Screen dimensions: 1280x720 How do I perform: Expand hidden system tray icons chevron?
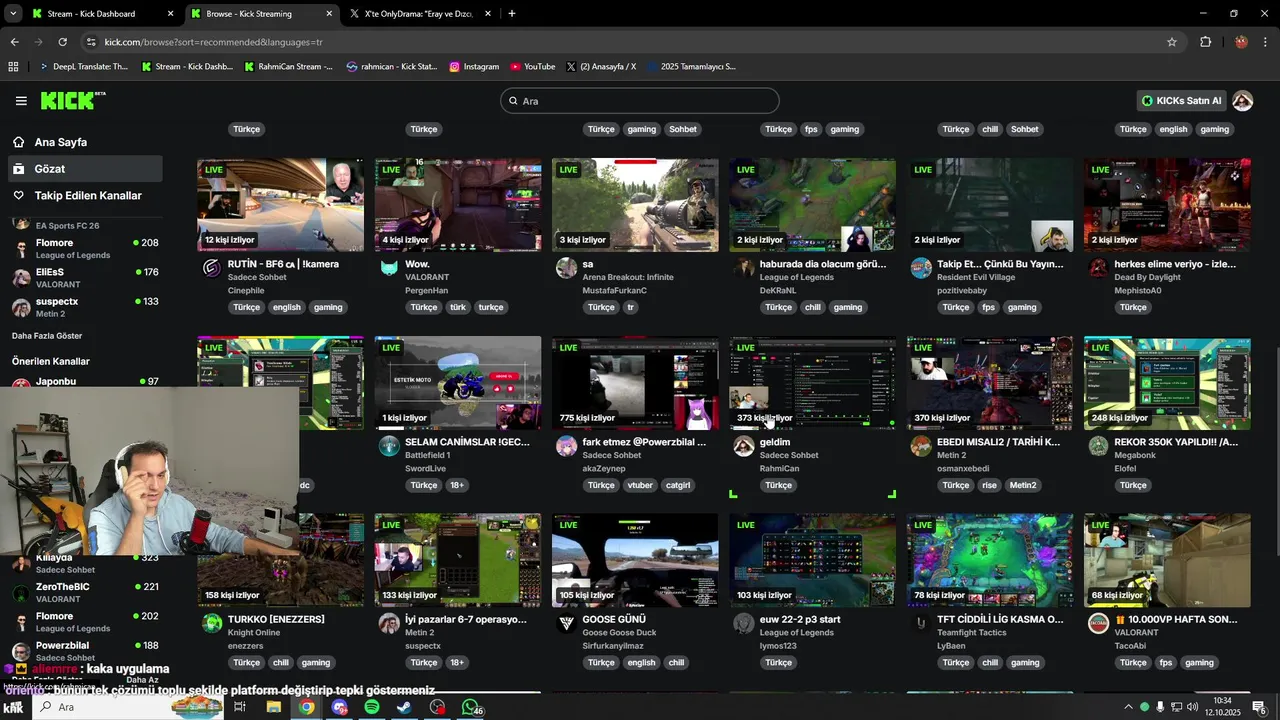[1129, 707]
